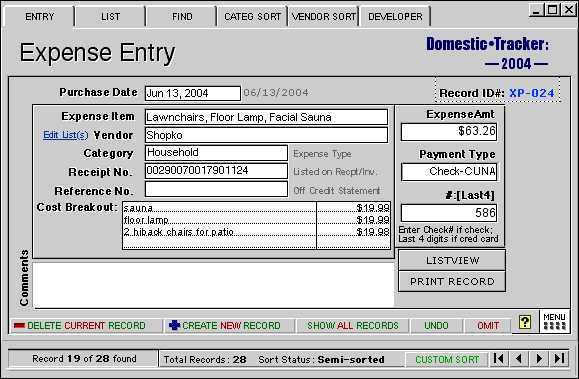This screenshot has width=579, height=379.
Task: Click CREATE NEW RECORD button
Action: tap(229, 325)
